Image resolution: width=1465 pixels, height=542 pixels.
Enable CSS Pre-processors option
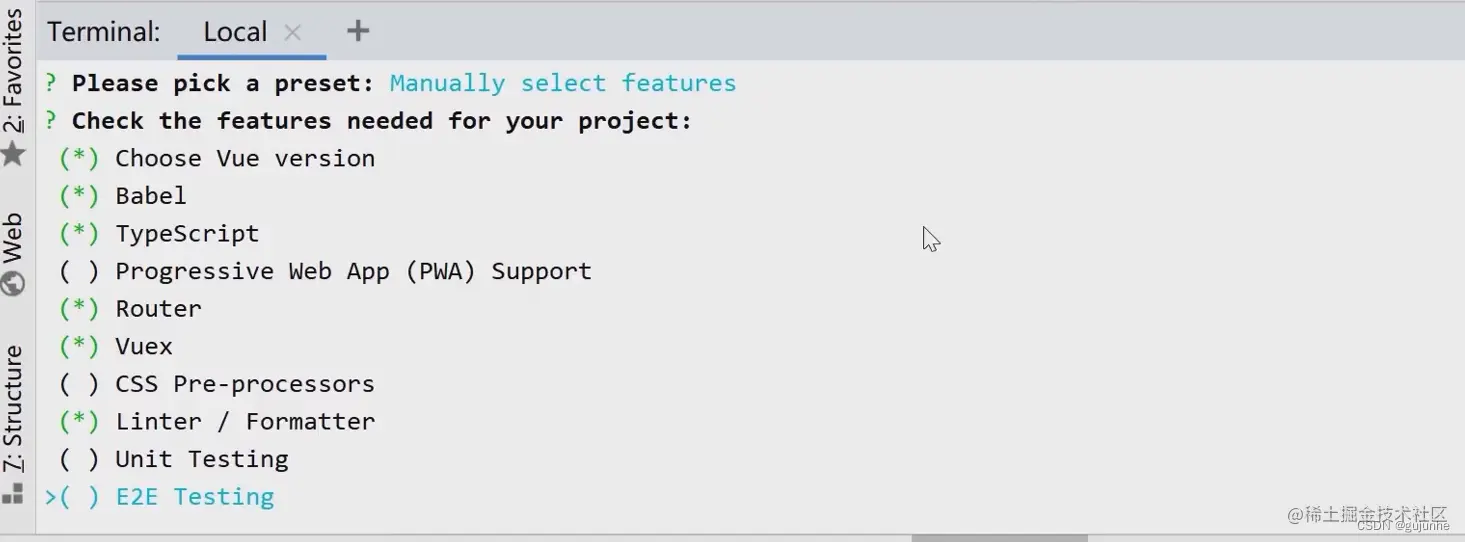(x=217, y=384)
